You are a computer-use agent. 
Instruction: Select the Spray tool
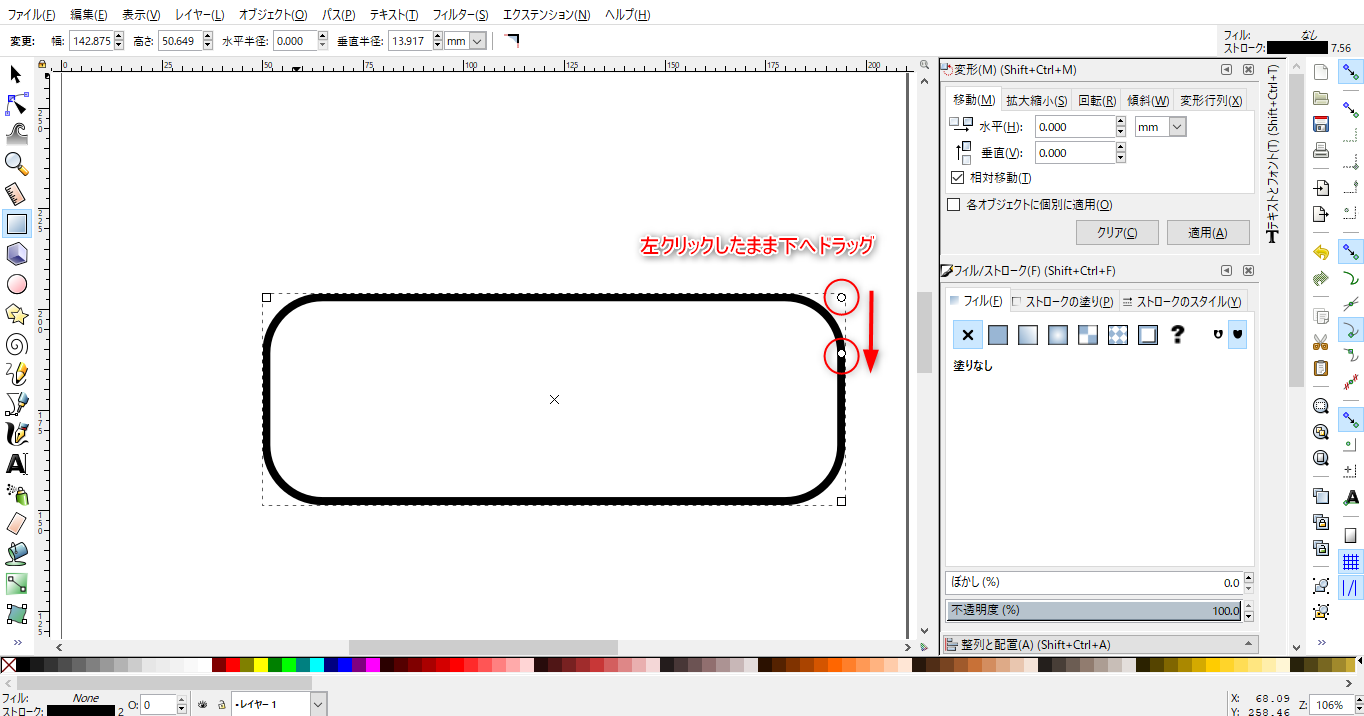[16, 494]
